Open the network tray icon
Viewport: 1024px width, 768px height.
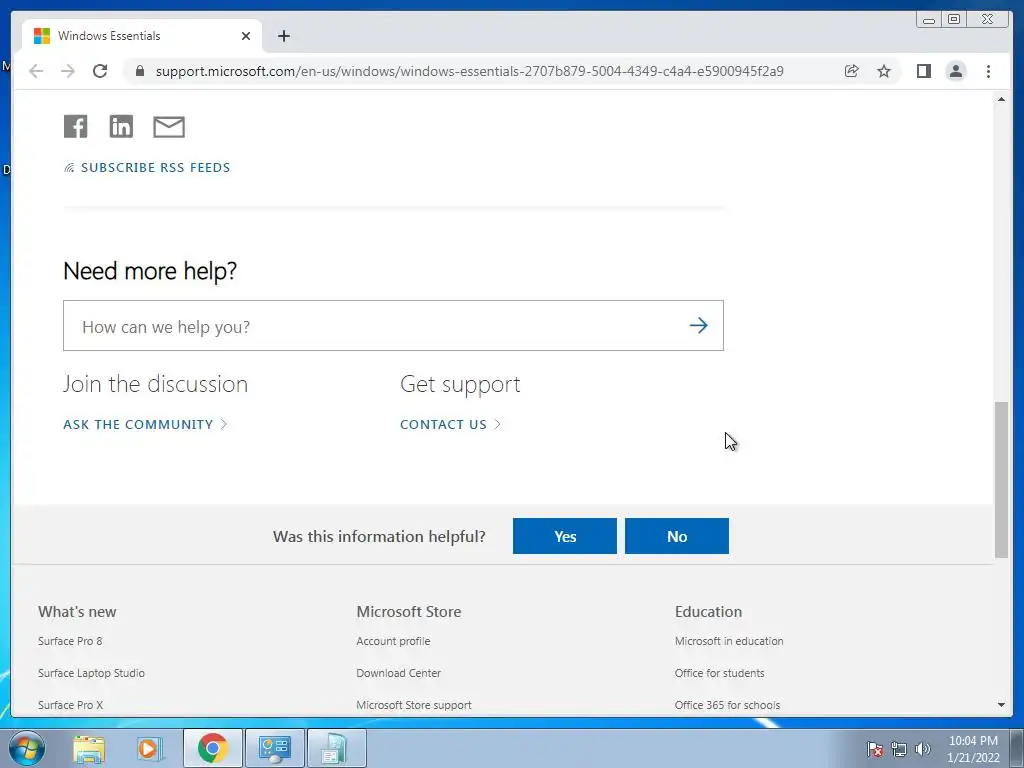(899, 749)
